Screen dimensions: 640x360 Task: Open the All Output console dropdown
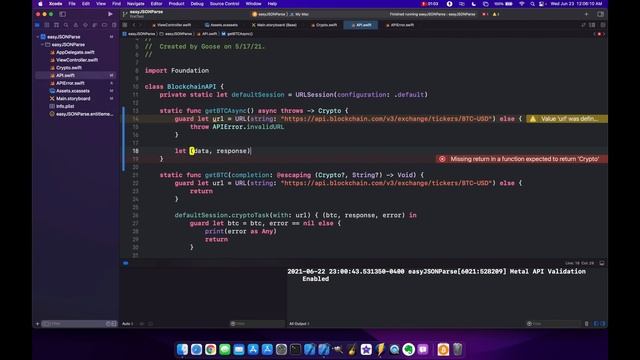pos(299,324)
